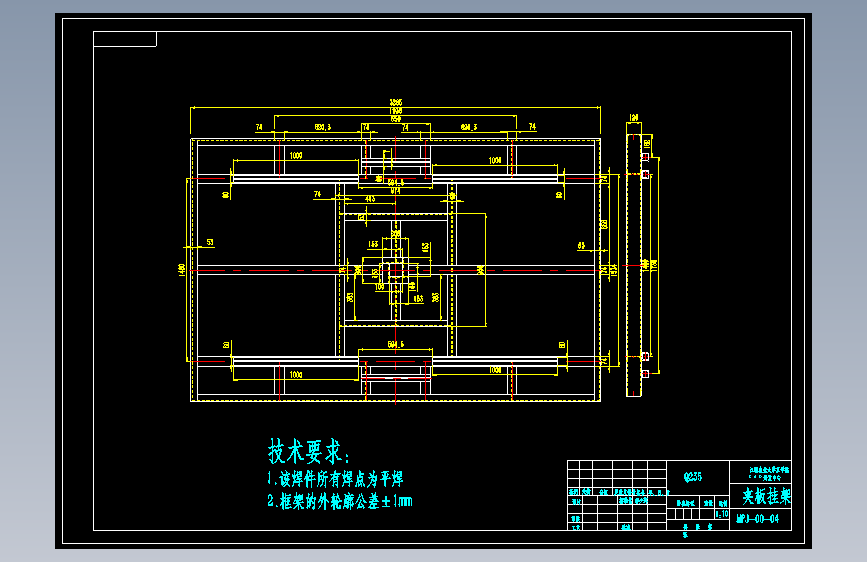
Task: Pick the note 1.该焊件所有焊点为平焊
Action: [335, 478]
